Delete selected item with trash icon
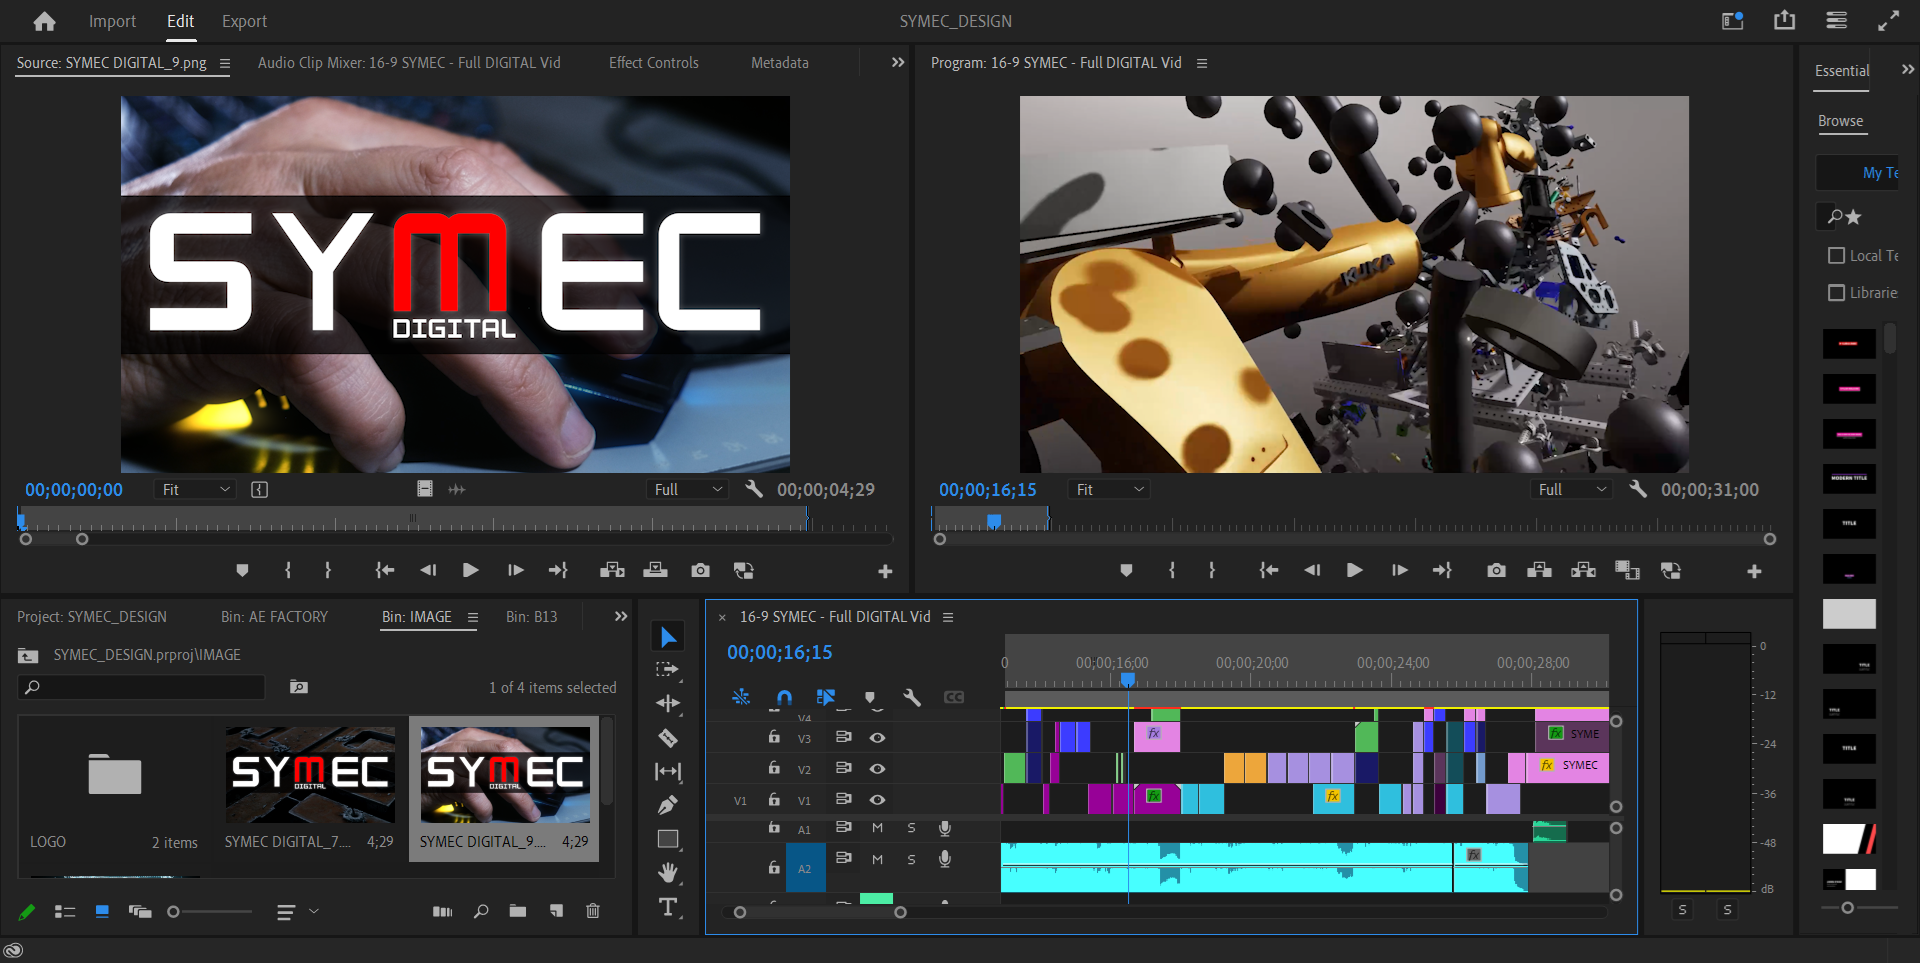The image size is (1920, 963). point(593,911)
